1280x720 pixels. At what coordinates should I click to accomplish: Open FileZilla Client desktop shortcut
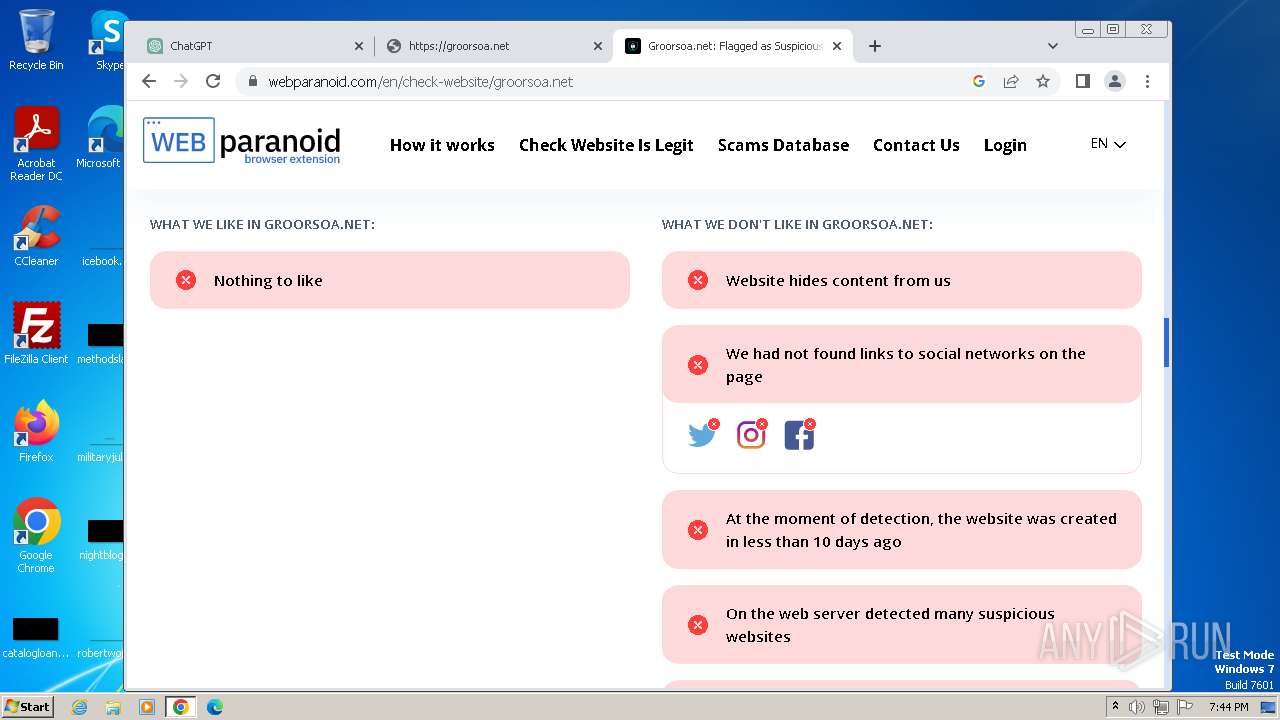(36, 334)
